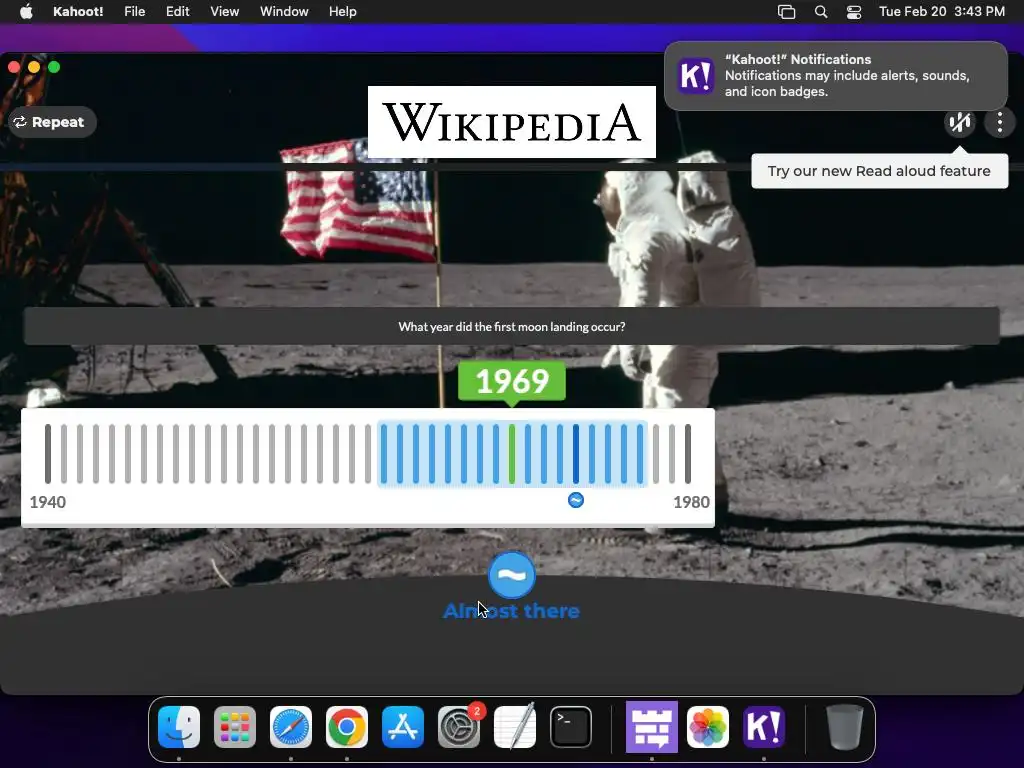
Task: Open Launchpad from the Dock
Action: tap(235, 727)
